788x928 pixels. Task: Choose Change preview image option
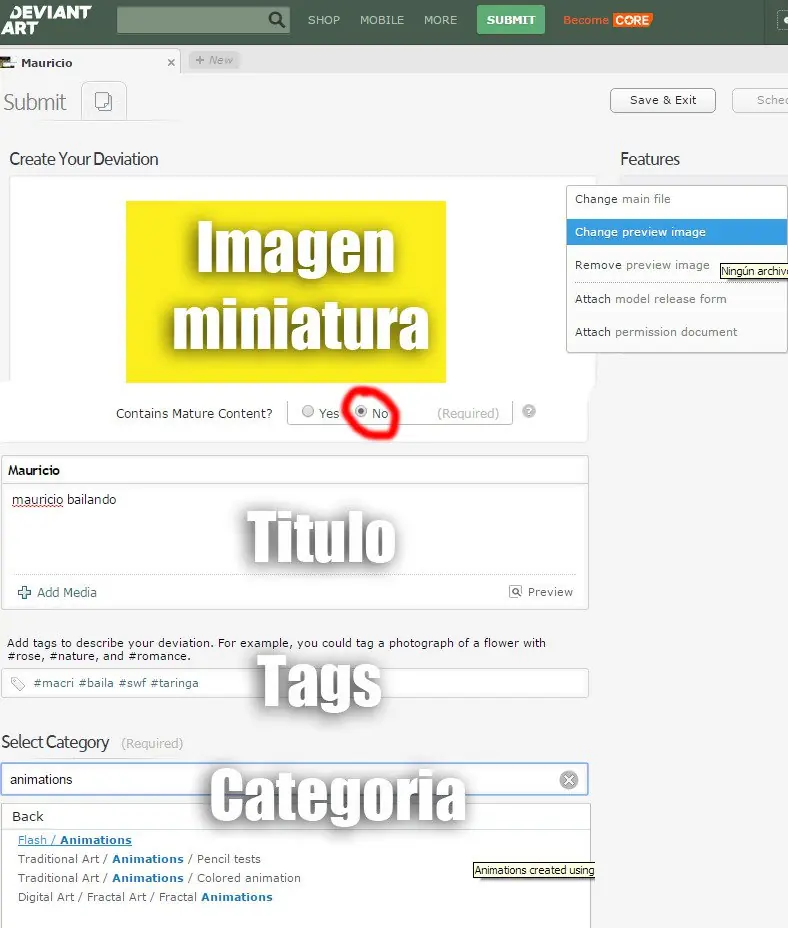click(x=677, y=232)
